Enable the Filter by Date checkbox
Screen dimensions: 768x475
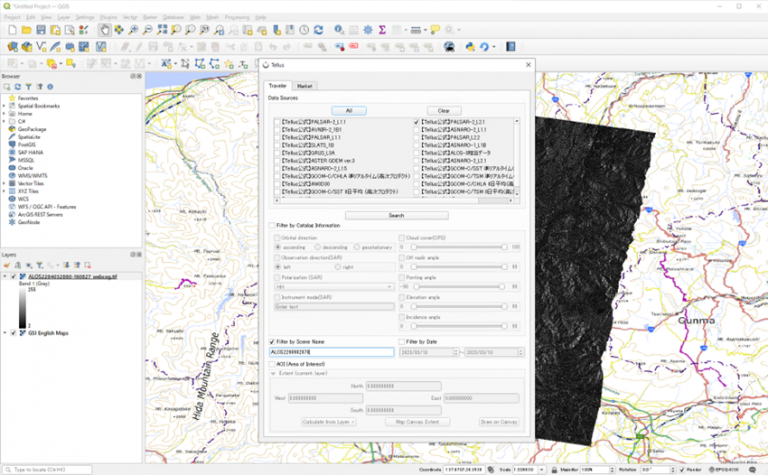click(402, 341)
